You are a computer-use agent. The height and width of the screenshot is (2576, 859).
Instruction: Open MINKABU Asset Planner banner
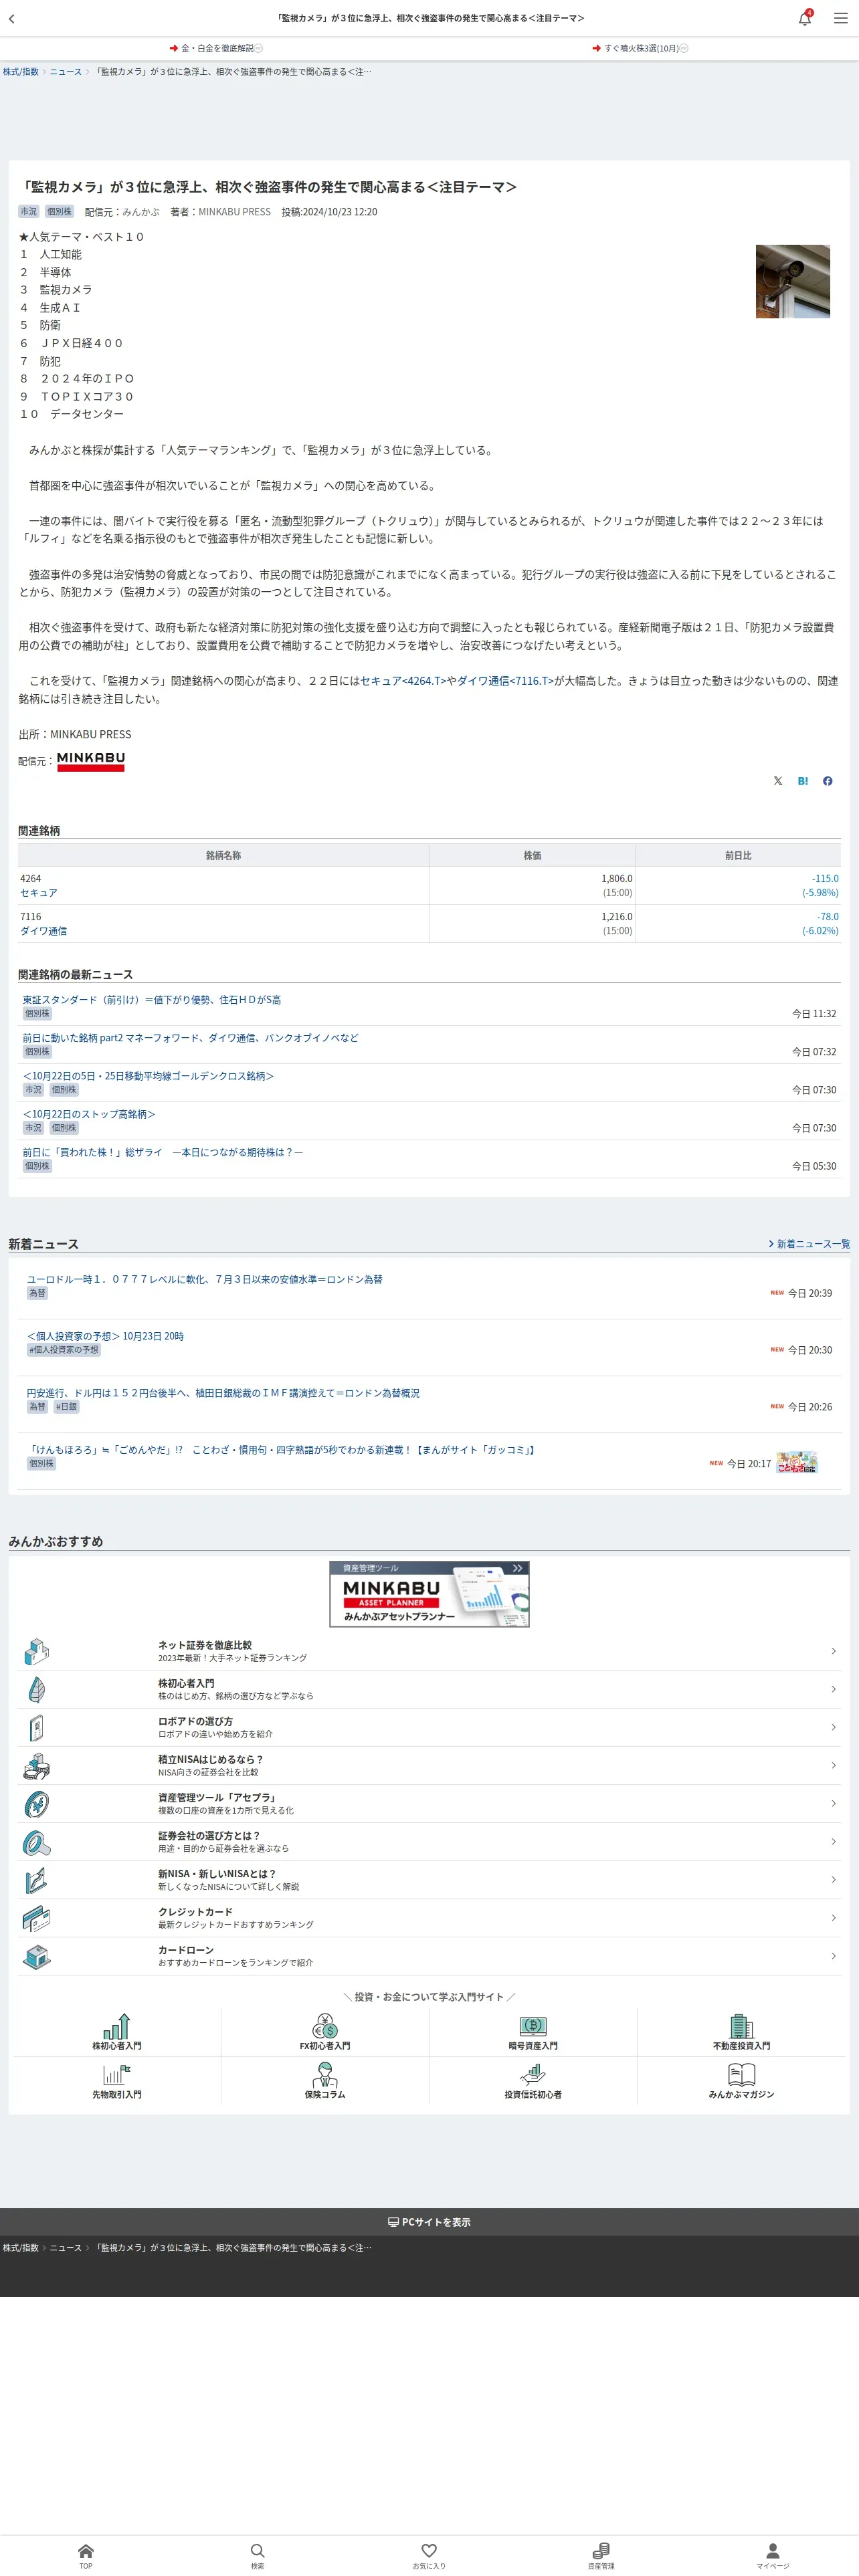click(429, 1594)
